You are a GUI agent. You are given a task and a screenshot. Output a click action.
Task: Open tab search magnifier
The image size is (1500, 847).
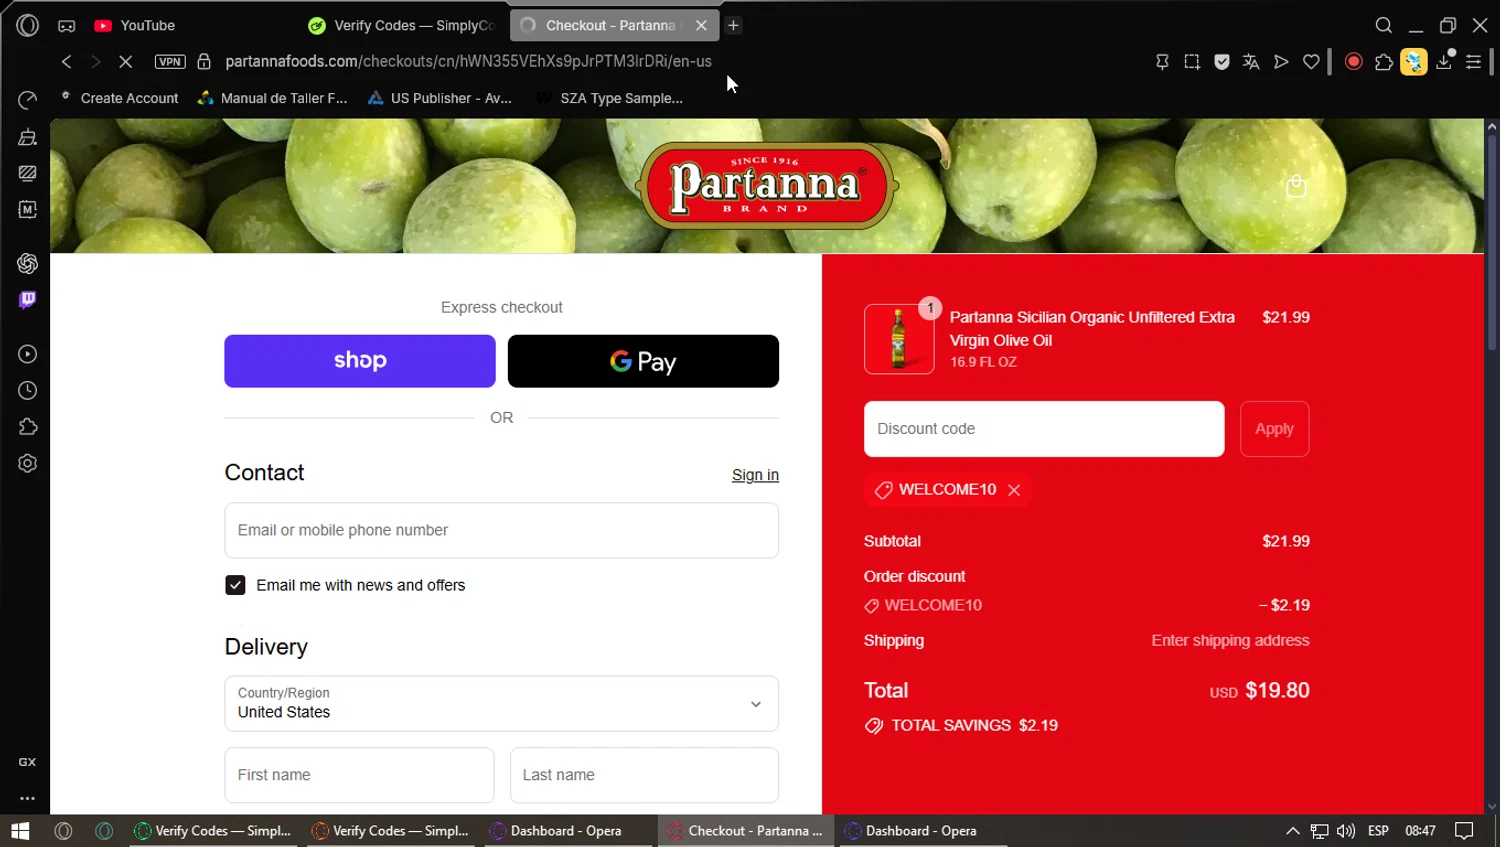tap(1384, 25)
